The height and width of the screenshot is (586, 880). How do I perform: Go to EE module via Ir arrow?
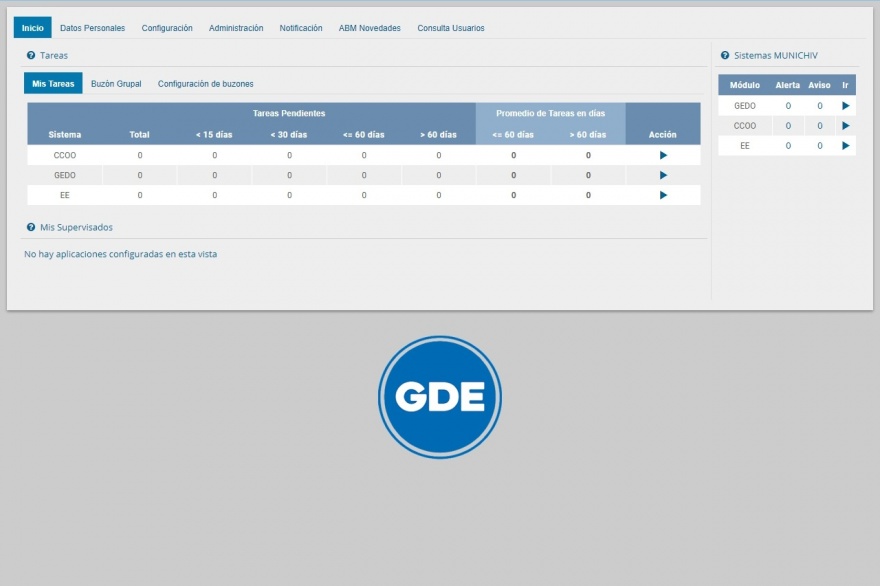pyautogui.click(x=846, y=145)
